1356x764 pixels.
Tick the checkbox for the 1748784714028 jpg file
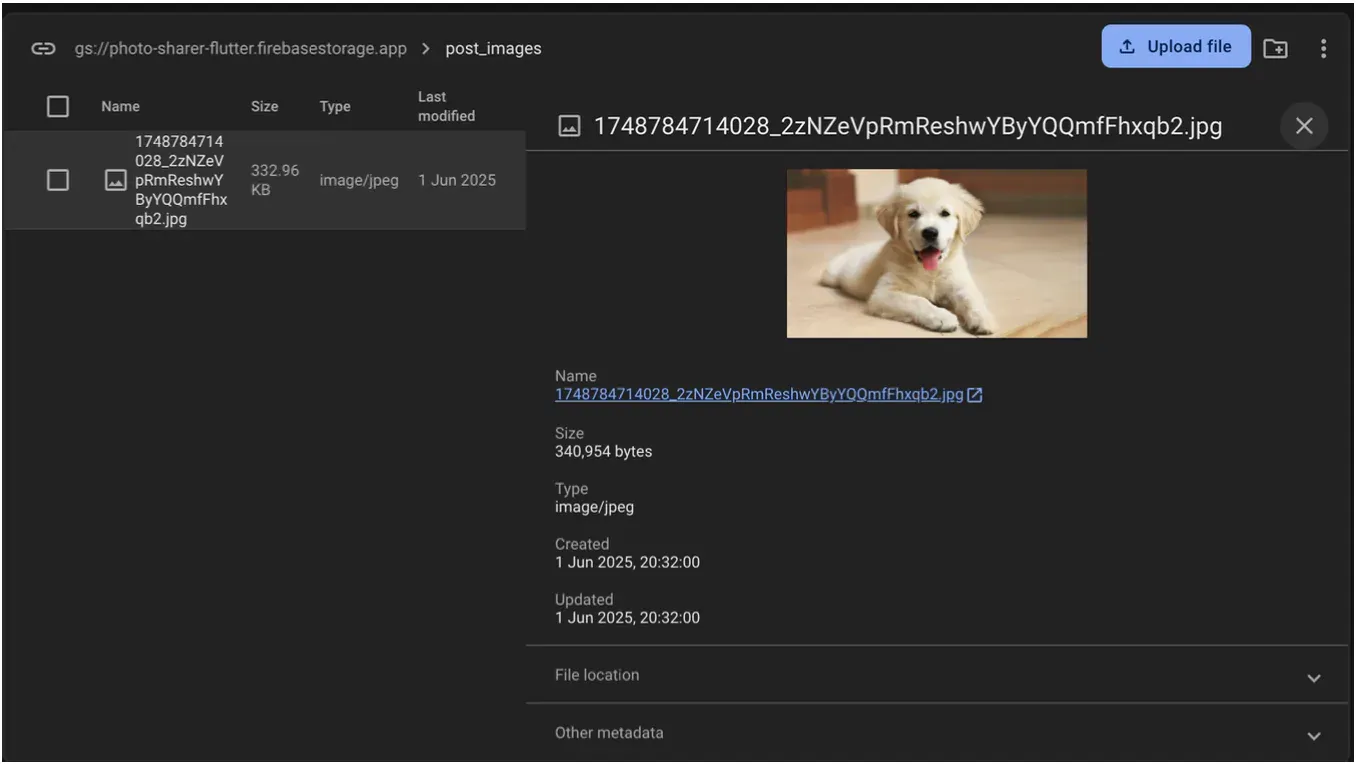click(x=58, y=180)
